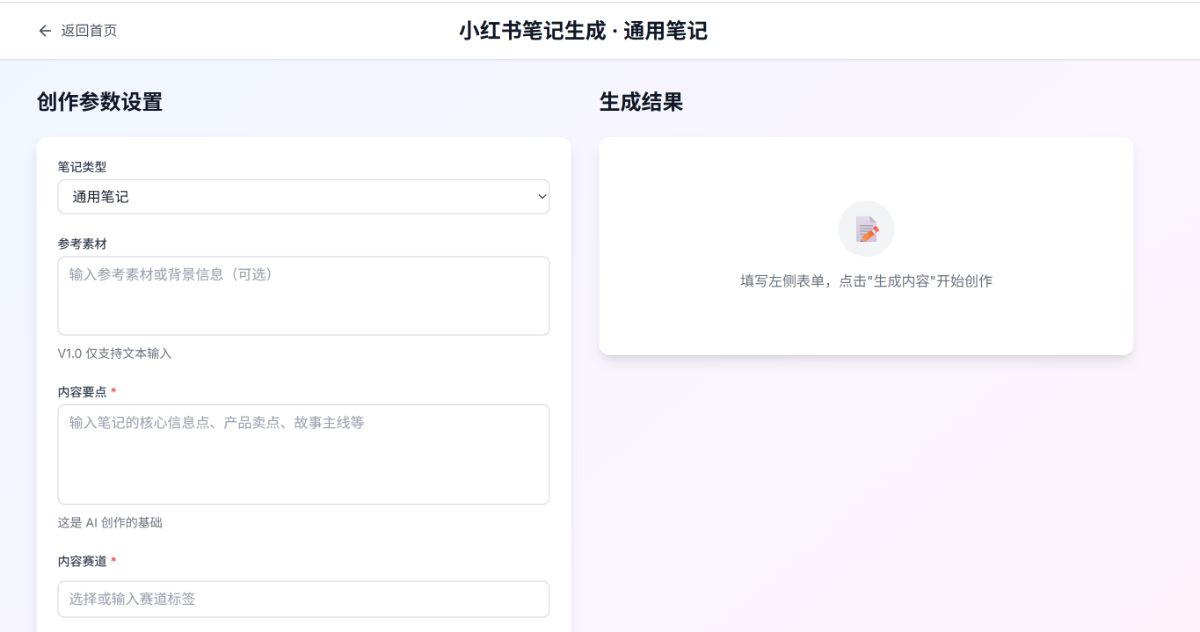Focus the 参考素材 text area
This screenshot has height=632, width=1200.
(x=303, y=295)
